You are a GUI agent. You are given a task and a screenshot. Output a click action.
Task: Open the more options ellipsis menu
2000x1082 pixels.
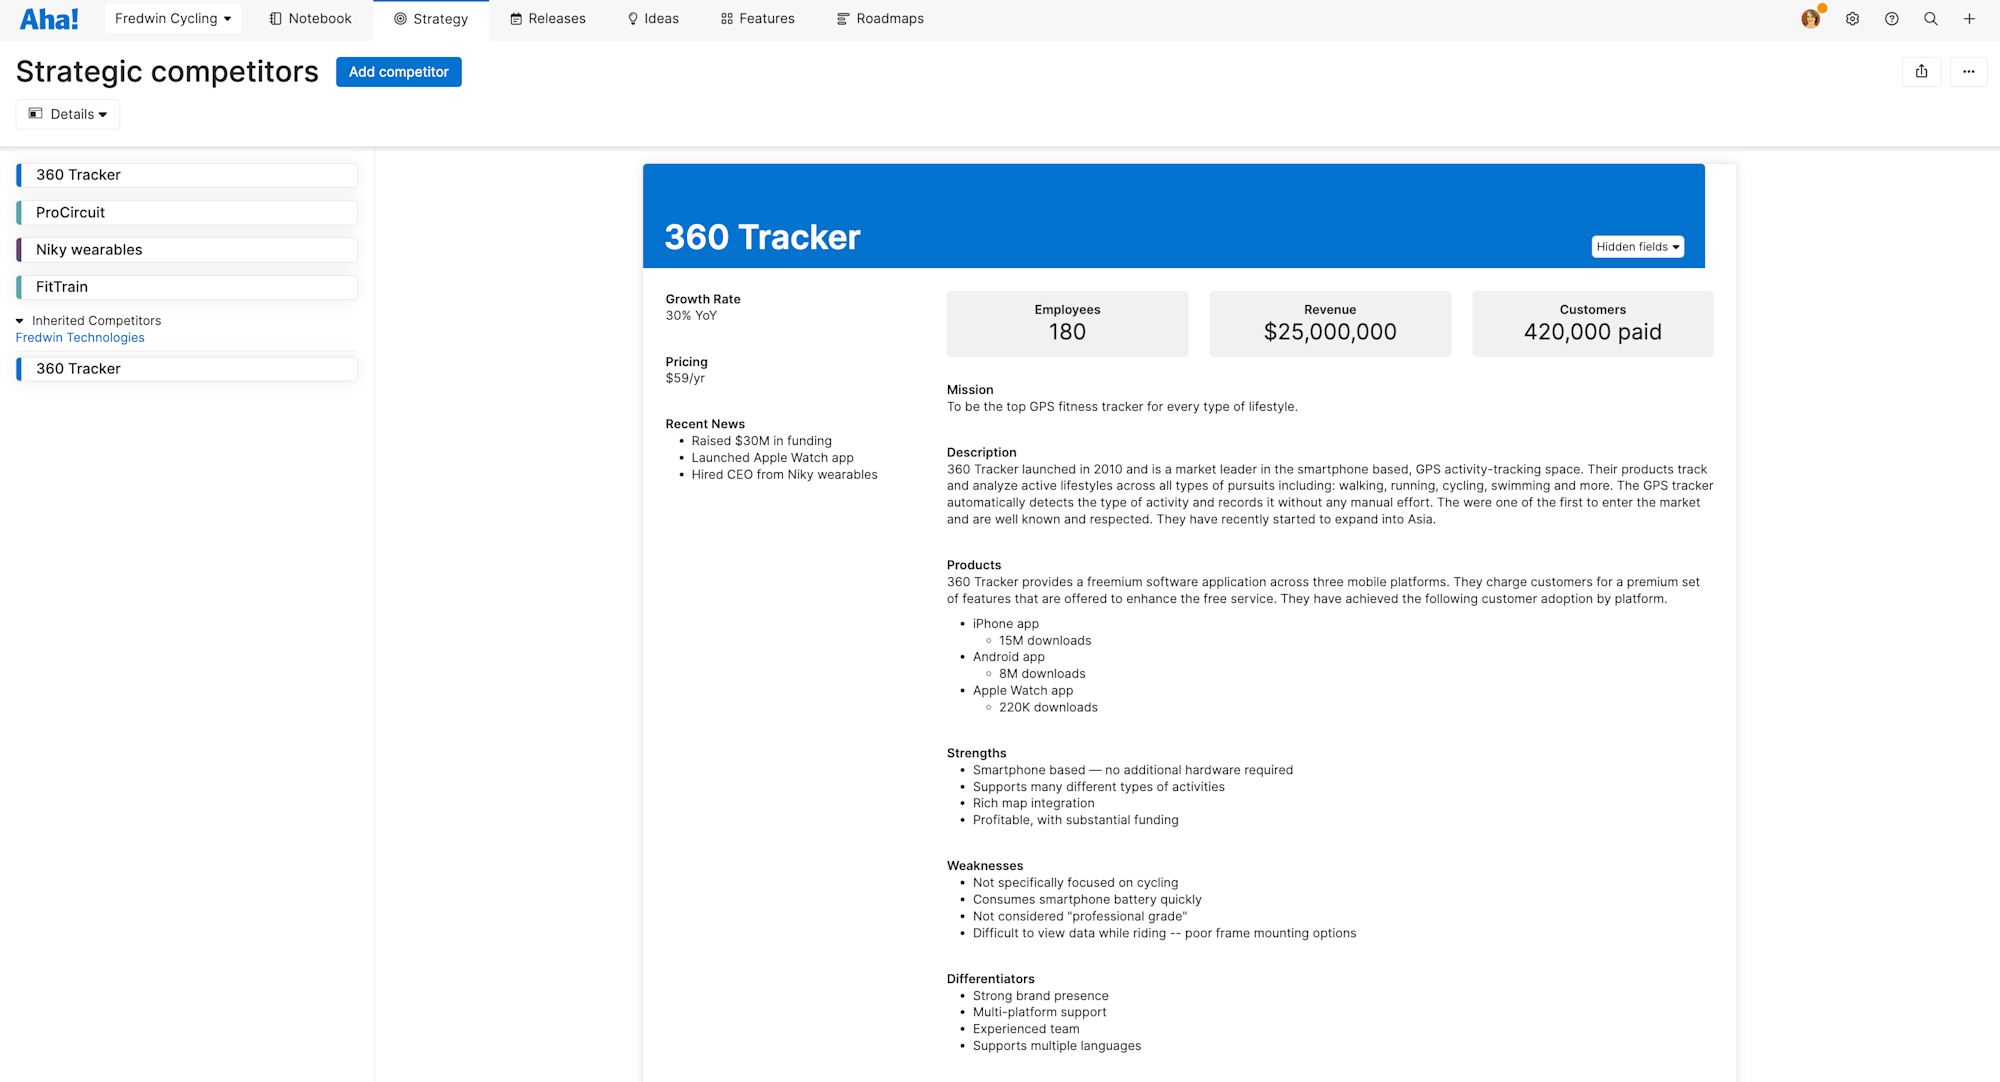[x=1968, y=71]
